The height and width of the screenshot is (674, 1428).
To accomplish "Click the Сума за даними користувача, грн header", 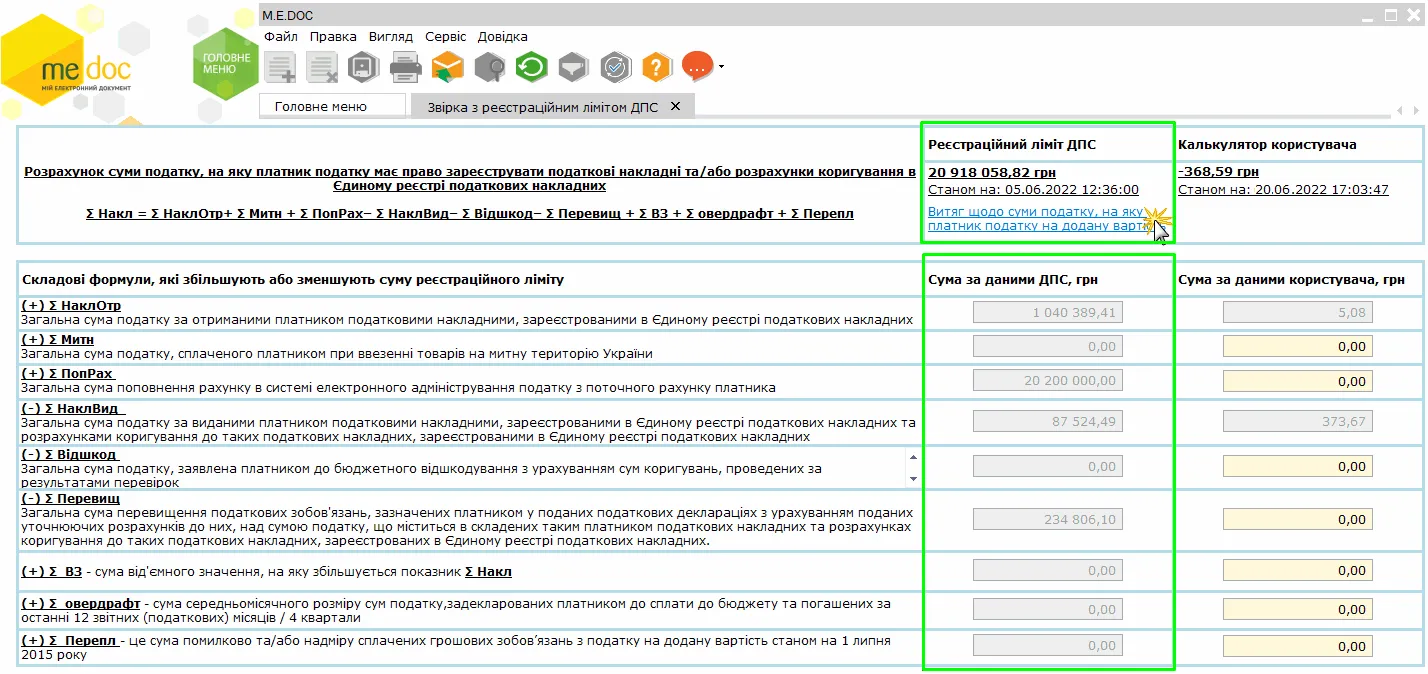I will click(x=1292, y=280).
